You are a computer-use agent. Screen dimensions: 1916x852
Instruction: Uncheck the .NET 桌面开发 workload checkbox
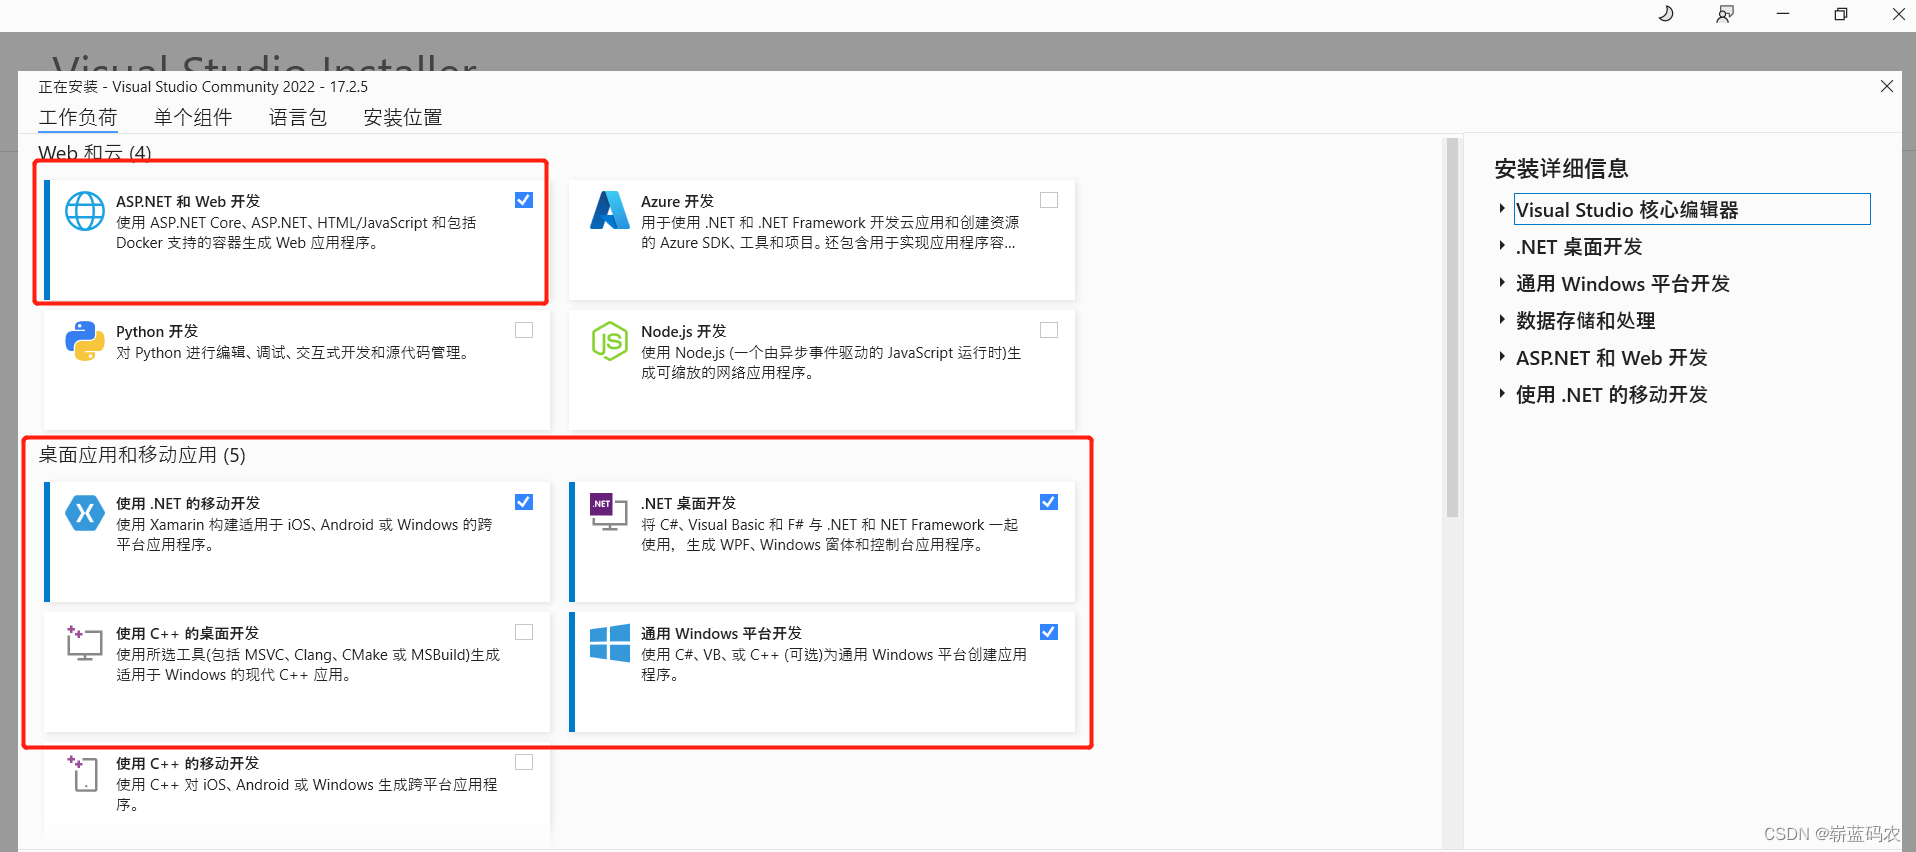(x=1049, y=502)
